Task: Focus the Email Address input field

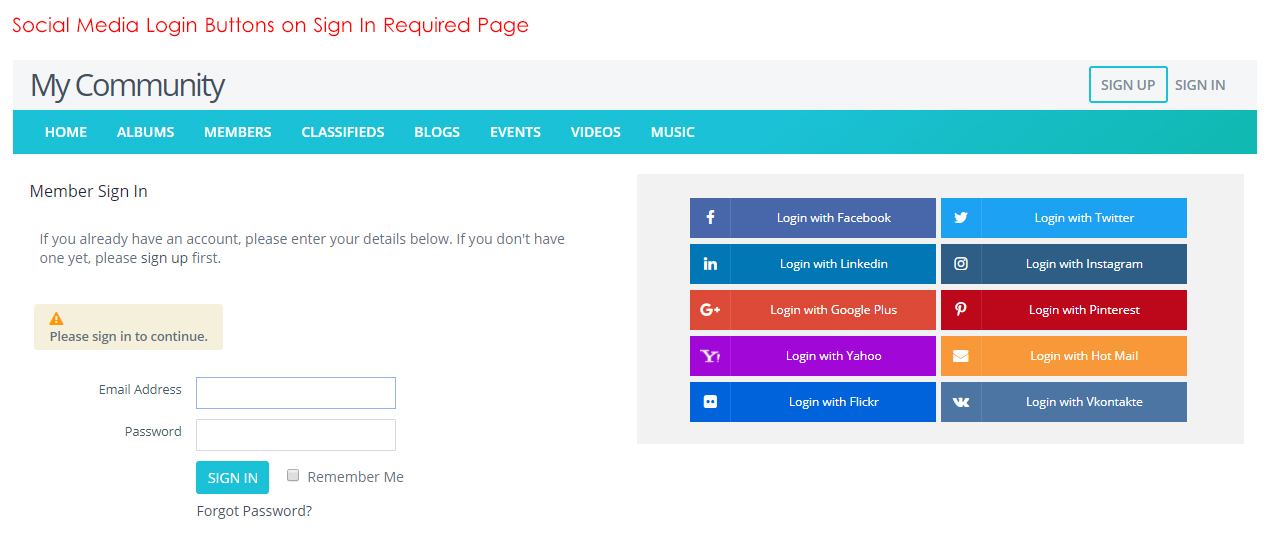Action: [x=296, y=393]
